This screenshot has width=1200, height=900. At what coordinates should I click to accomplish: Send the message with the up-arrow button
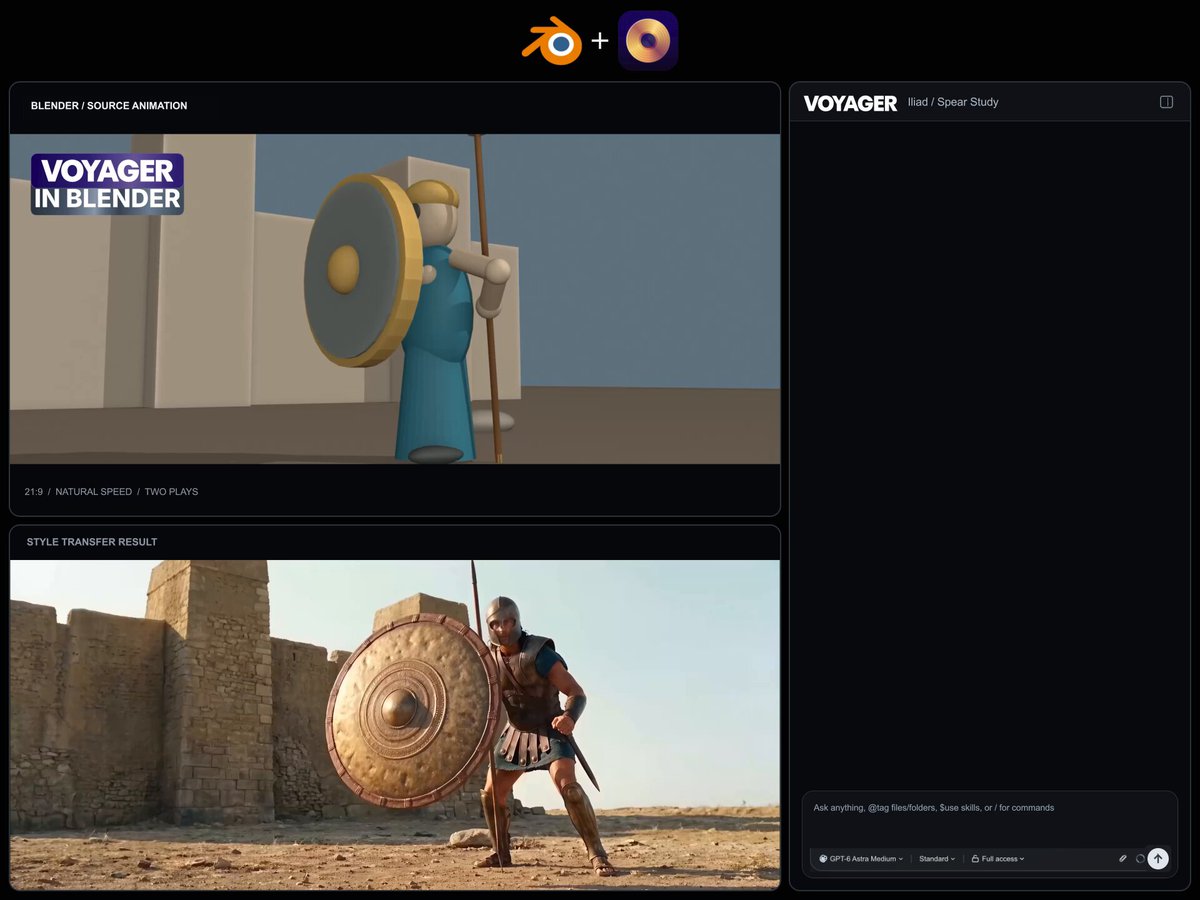point(1158,859)
